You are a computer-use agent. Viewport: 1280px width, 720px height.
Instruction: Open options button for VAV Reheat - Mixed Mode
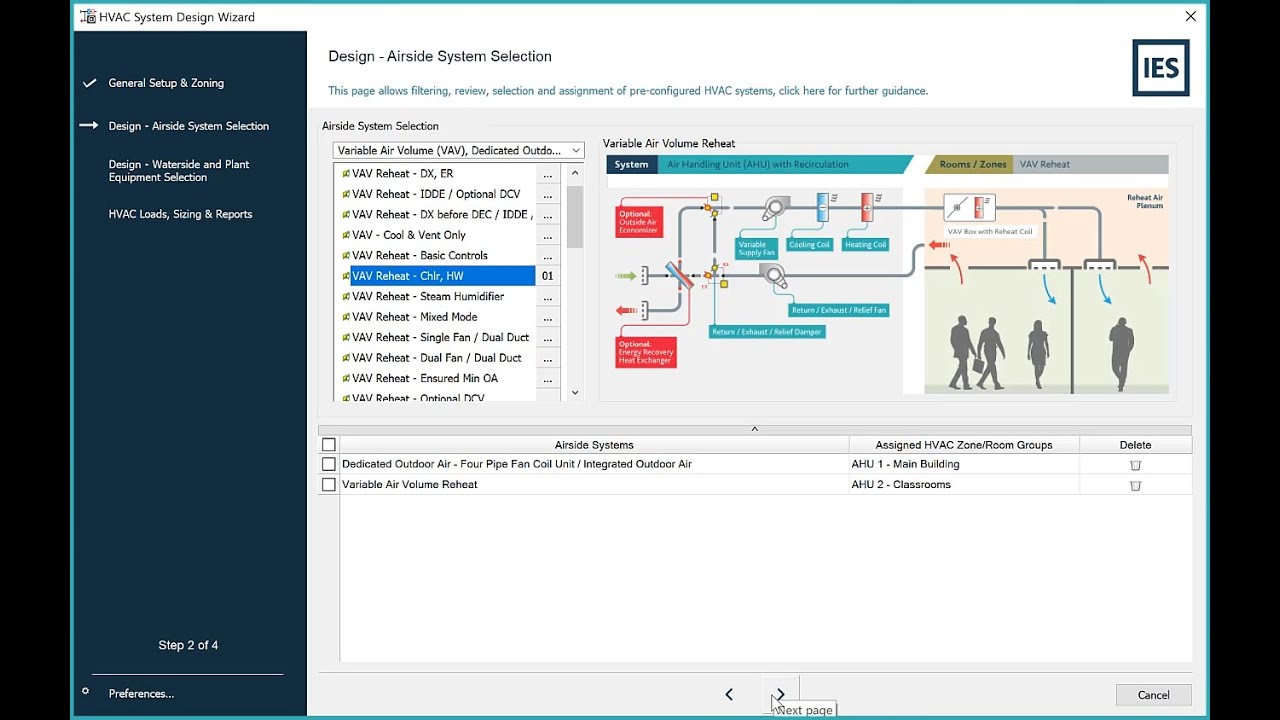(547, 317)
